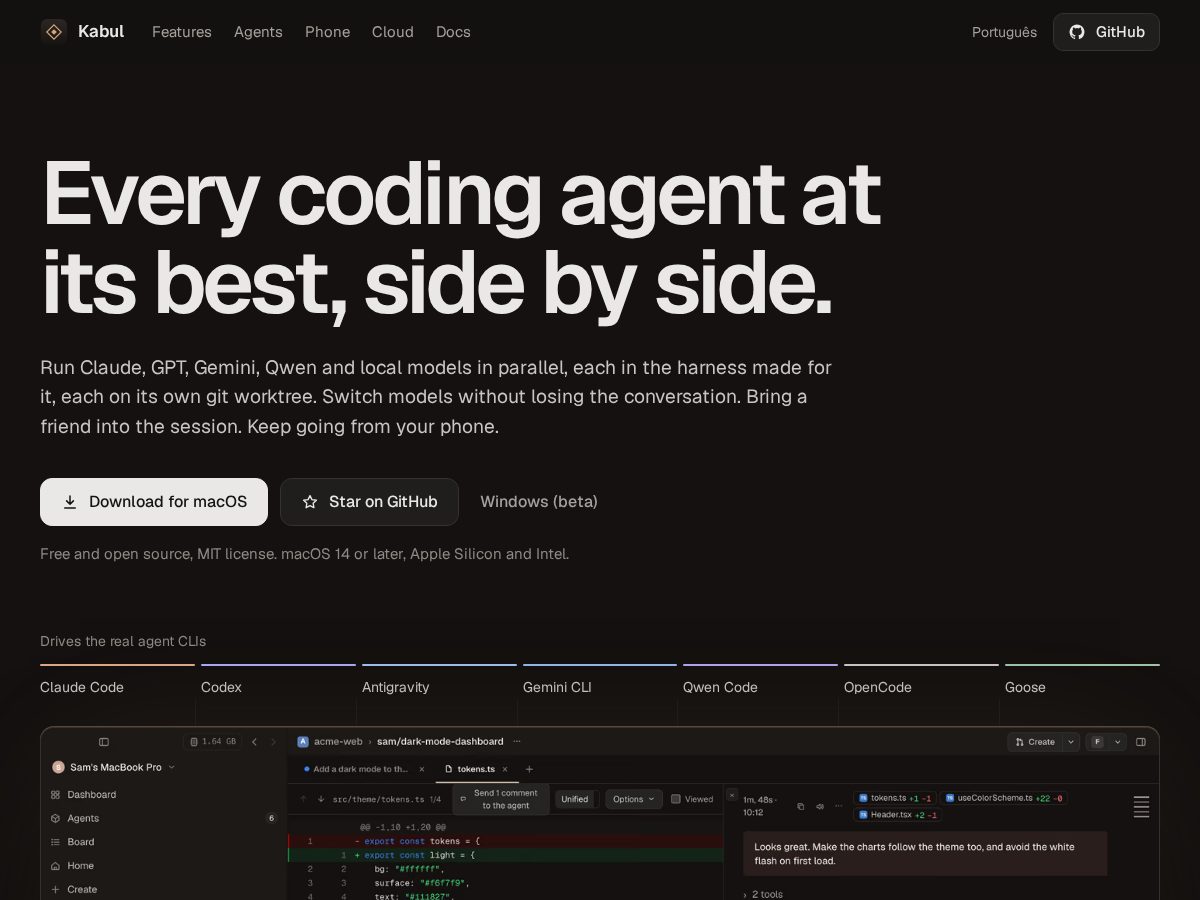
Task: Jump to next diff with down arrow
Action: 321,799
